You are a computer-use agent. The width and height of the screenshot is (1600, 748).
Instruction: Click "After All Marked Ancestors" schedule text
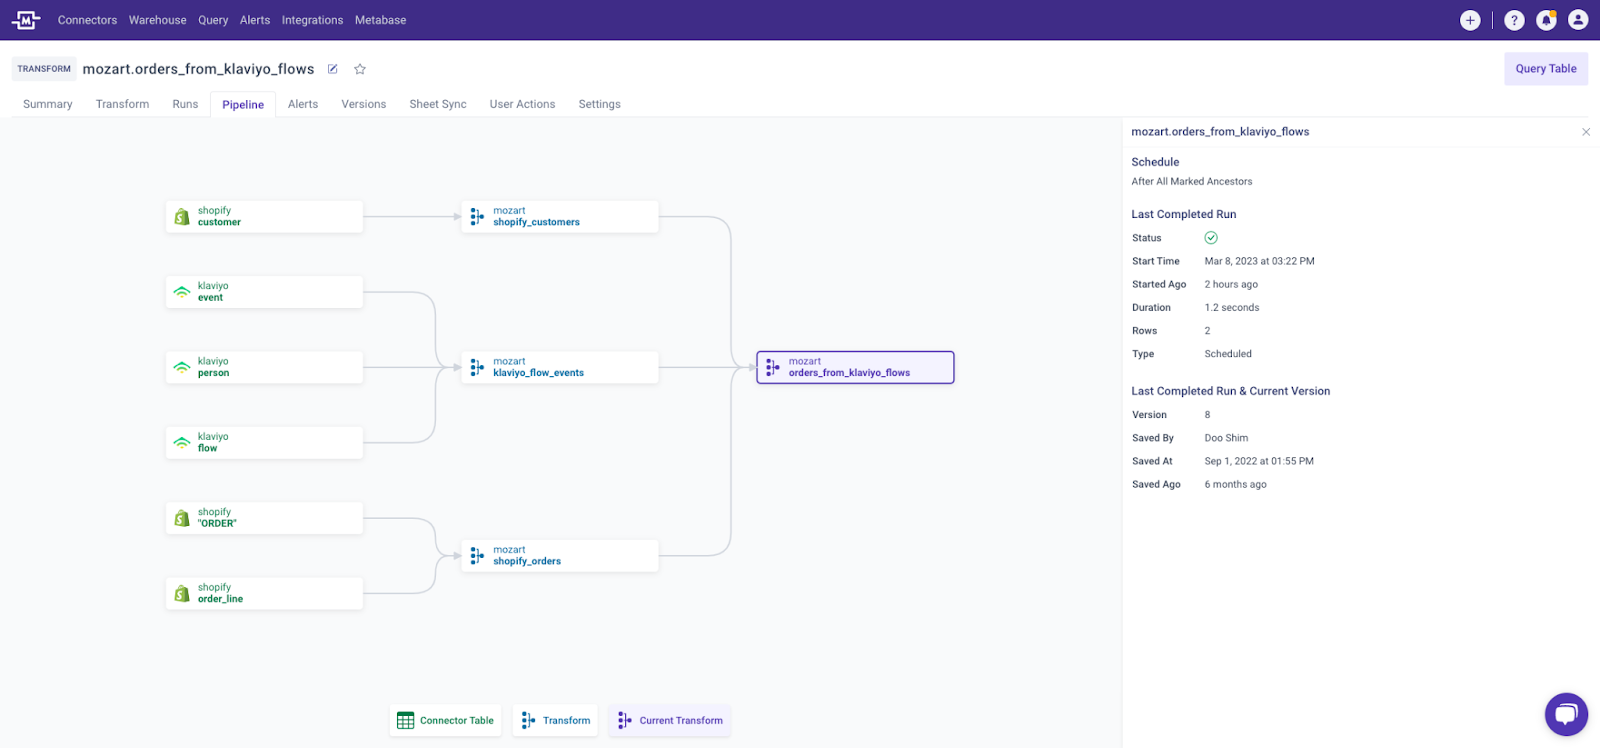[1192, 182]
